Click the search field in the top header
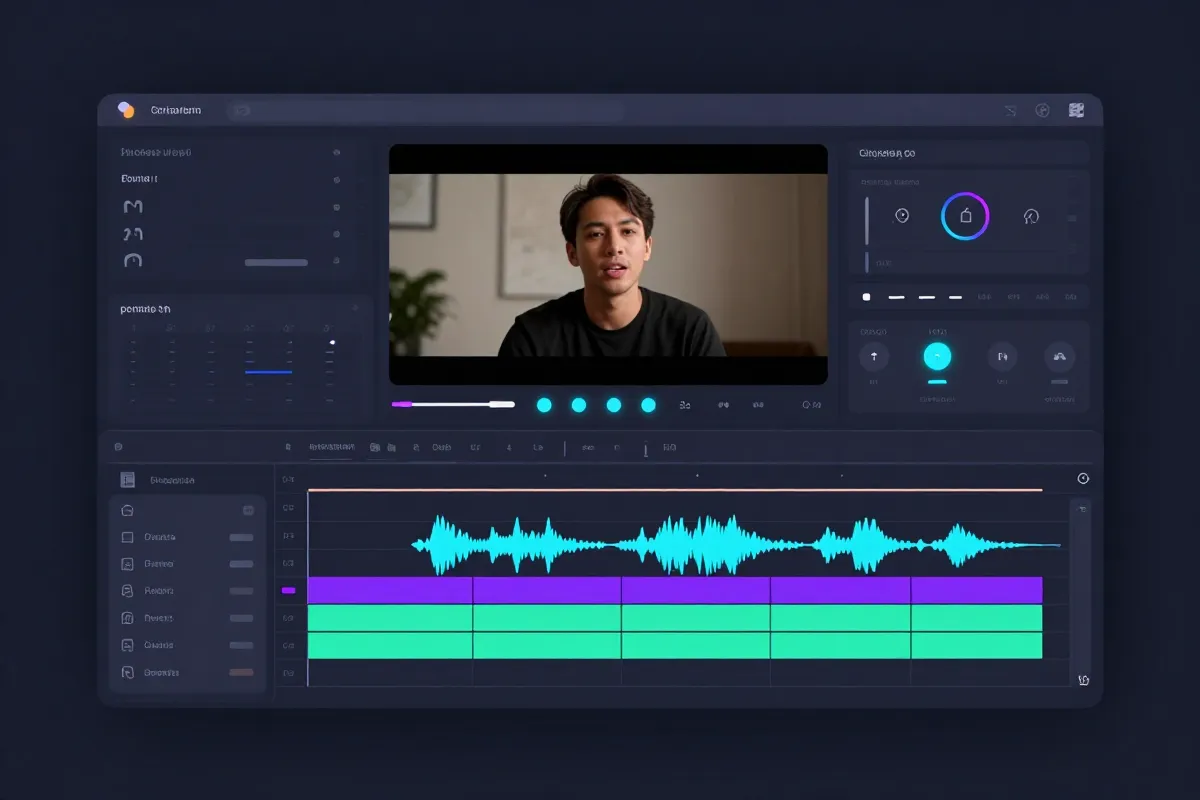1200x800 pixels. point(425,110)
